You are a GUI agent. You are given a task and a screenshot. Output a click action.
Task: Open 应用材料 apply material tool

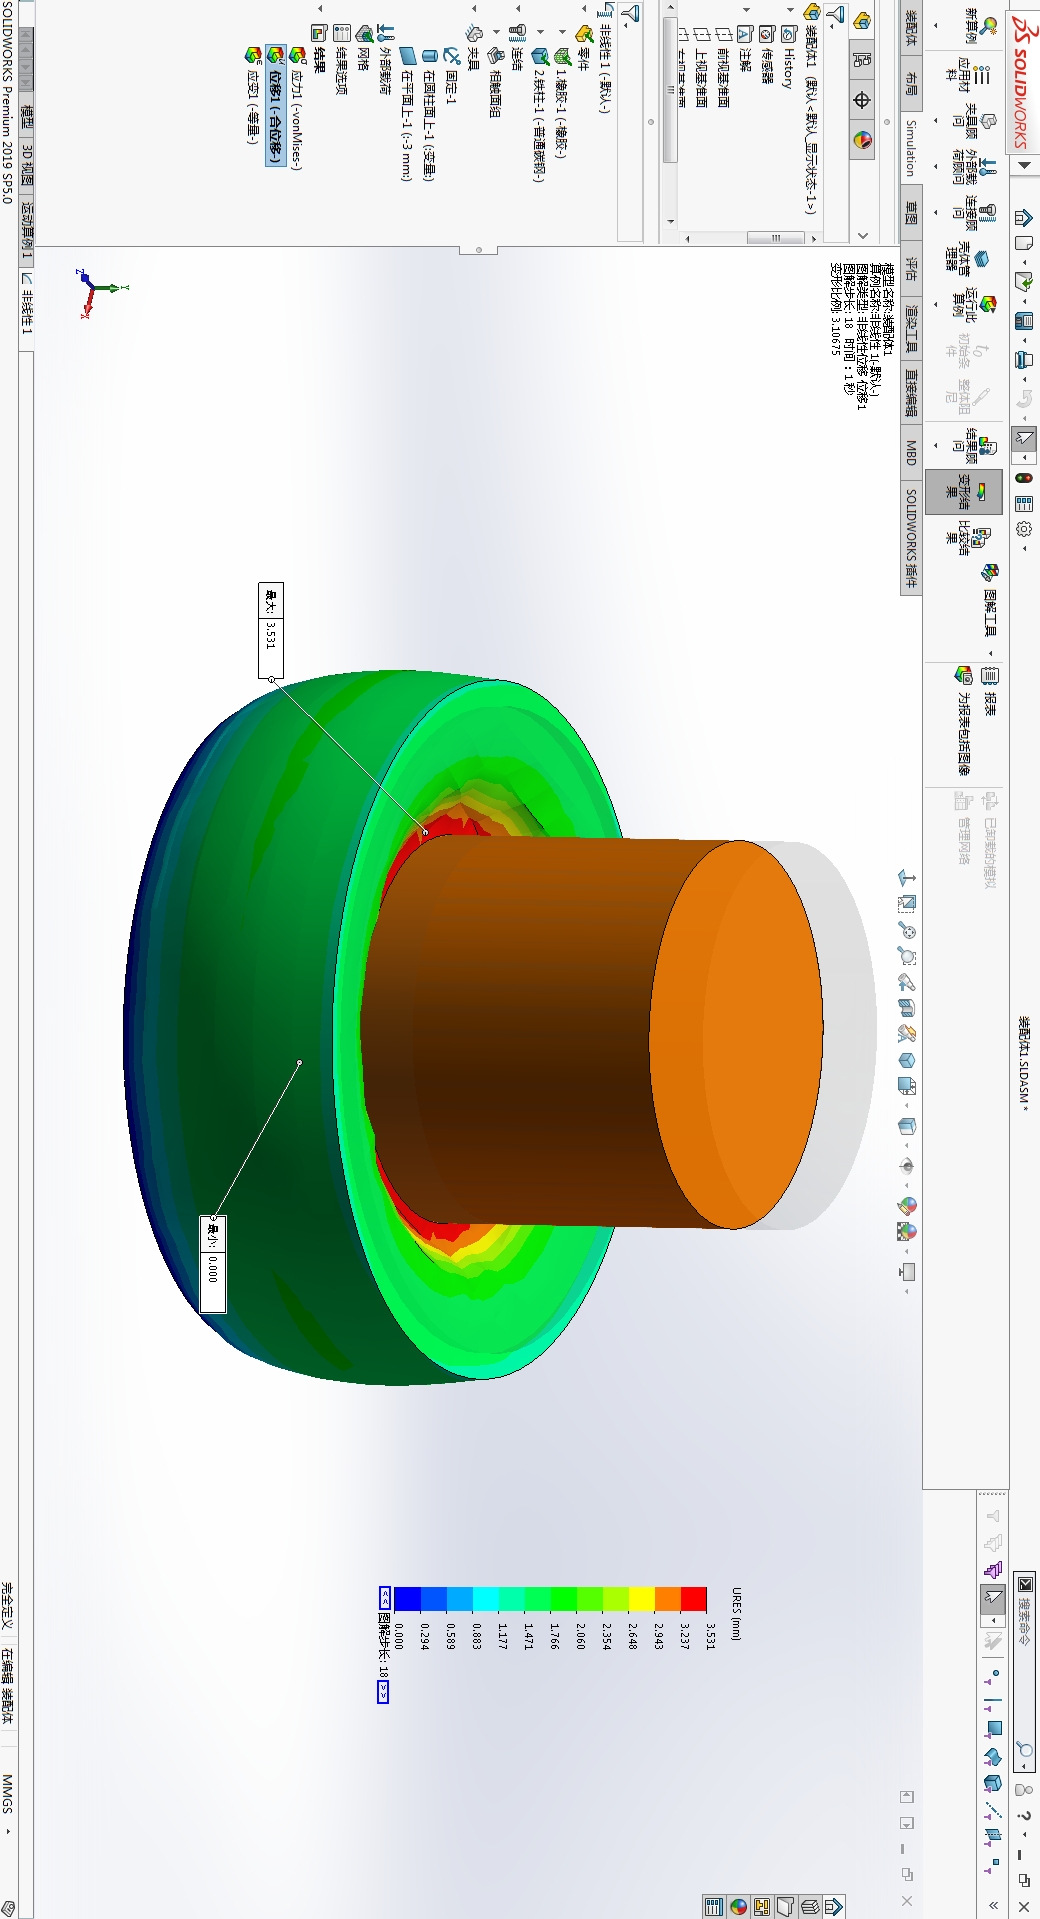[x=968, y=76]
